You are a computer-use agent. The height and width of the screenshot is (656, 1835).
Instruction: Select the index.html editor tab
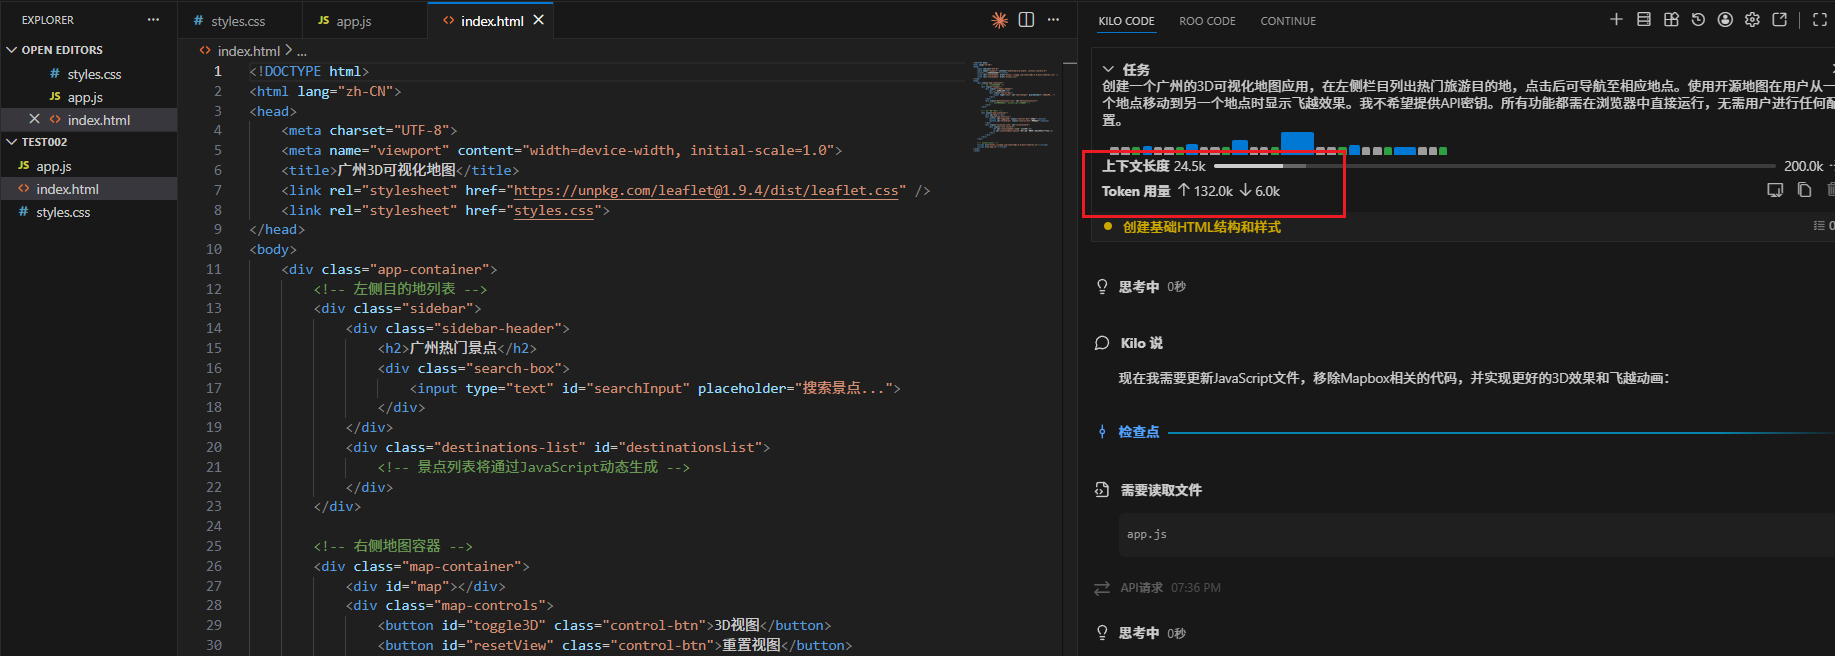492,21
